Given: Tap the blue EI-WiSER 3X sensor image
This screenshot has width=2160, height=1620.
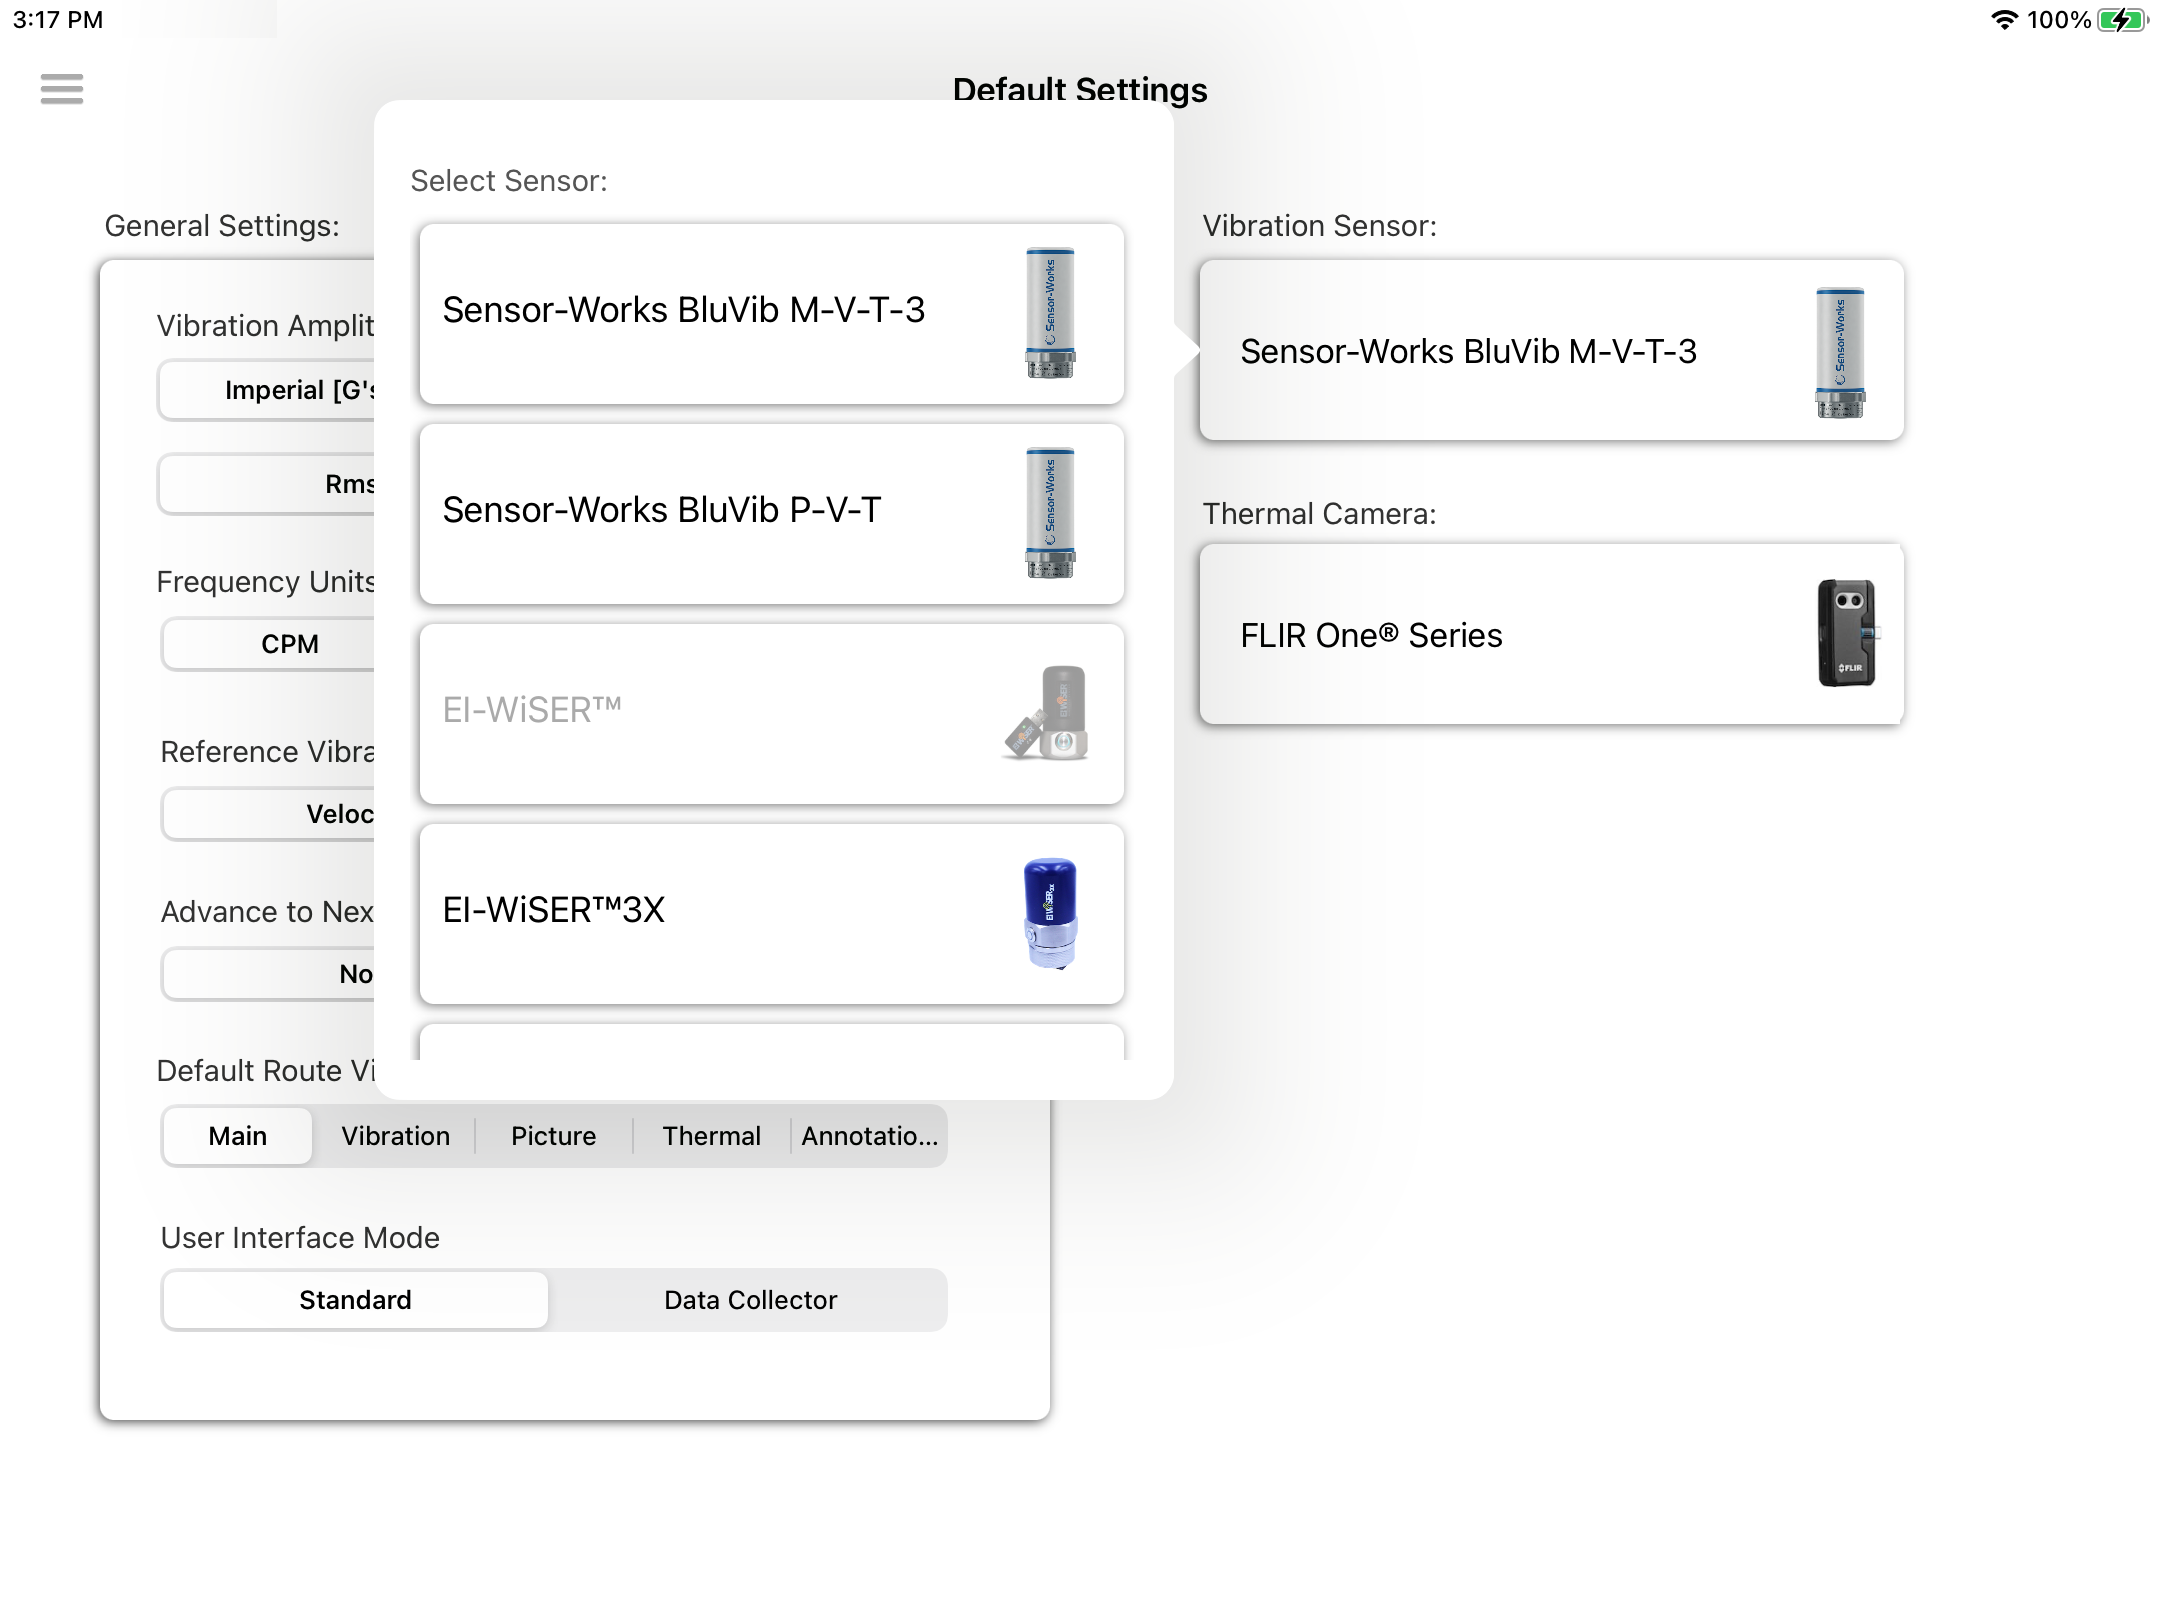Looking at the screenshot, I should [1050, 913].
